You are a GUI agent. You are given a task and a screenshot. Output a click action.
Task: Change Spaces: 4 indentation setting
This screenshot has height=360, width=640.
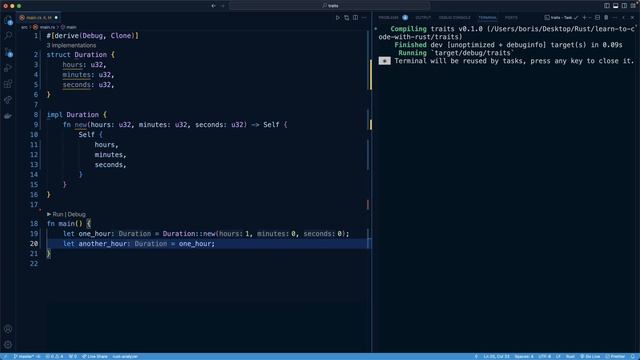pyautogui.click(x=524, y=356)
